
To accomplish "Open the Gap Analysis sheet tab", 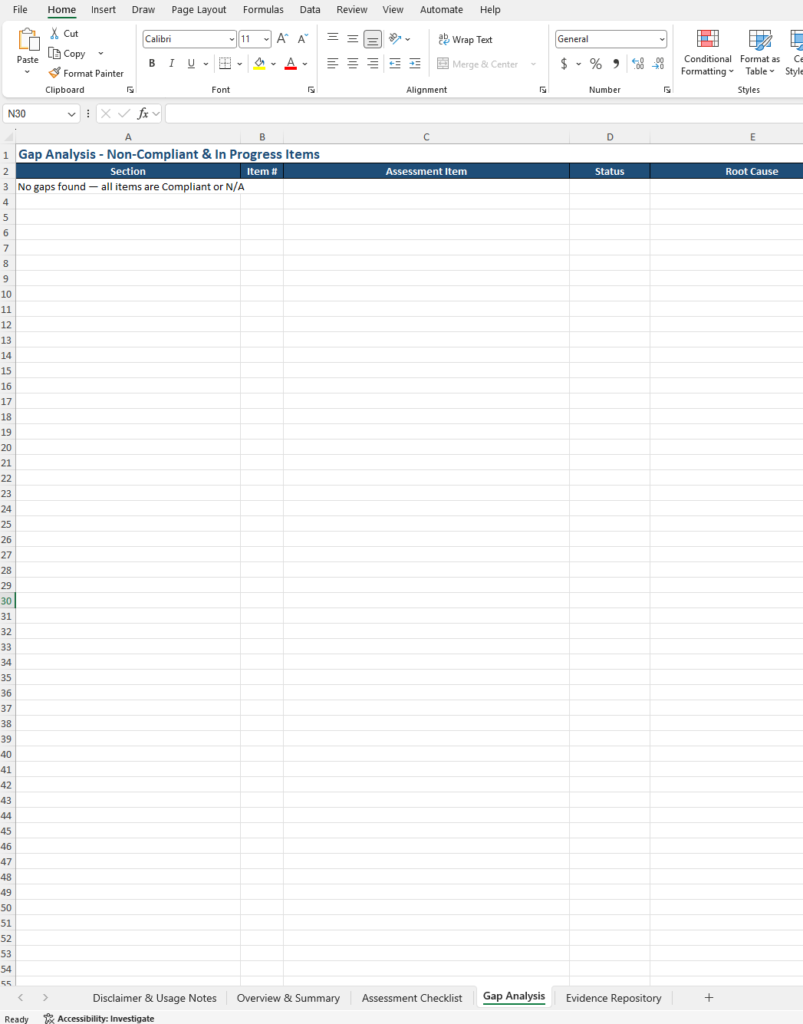I will [x=513, y=997].
